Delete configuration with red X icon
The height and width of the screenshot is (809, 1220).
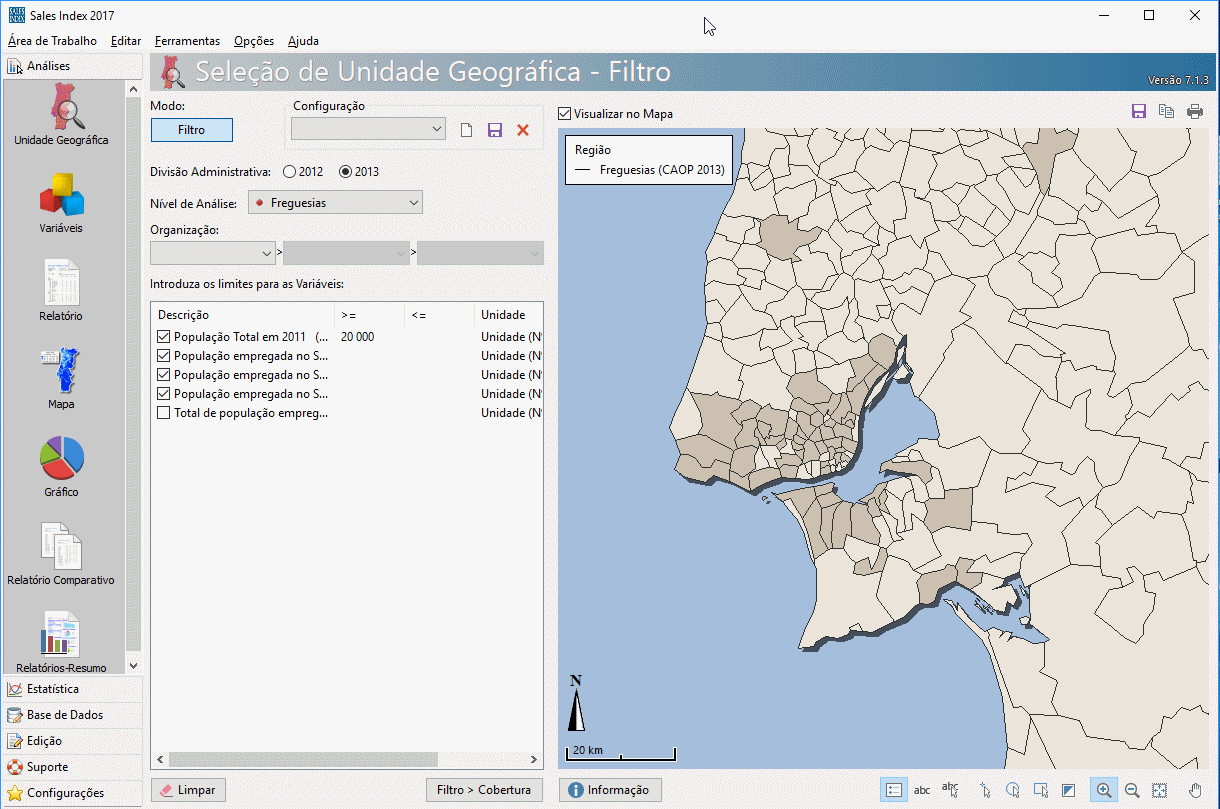tap(523, 130)
